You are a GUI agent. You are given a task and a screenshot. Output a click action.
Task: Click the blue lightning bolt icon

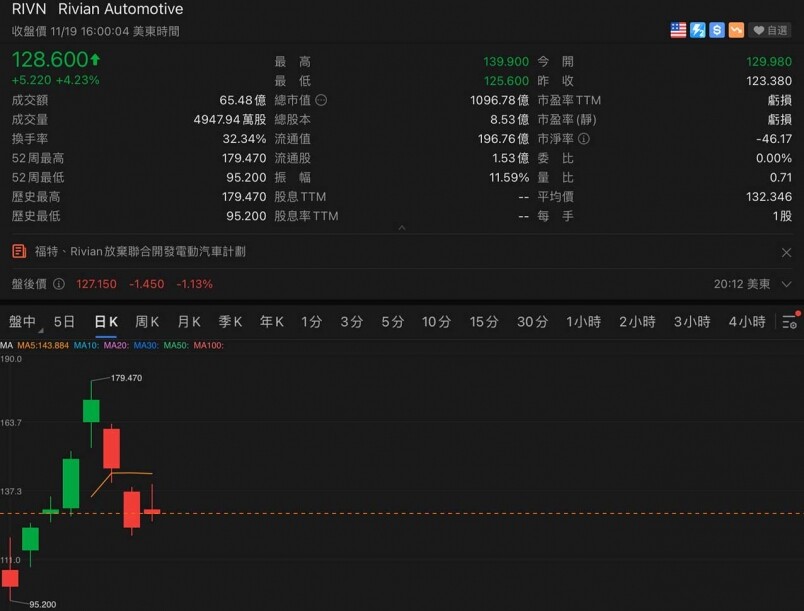(x=697, y=30)
